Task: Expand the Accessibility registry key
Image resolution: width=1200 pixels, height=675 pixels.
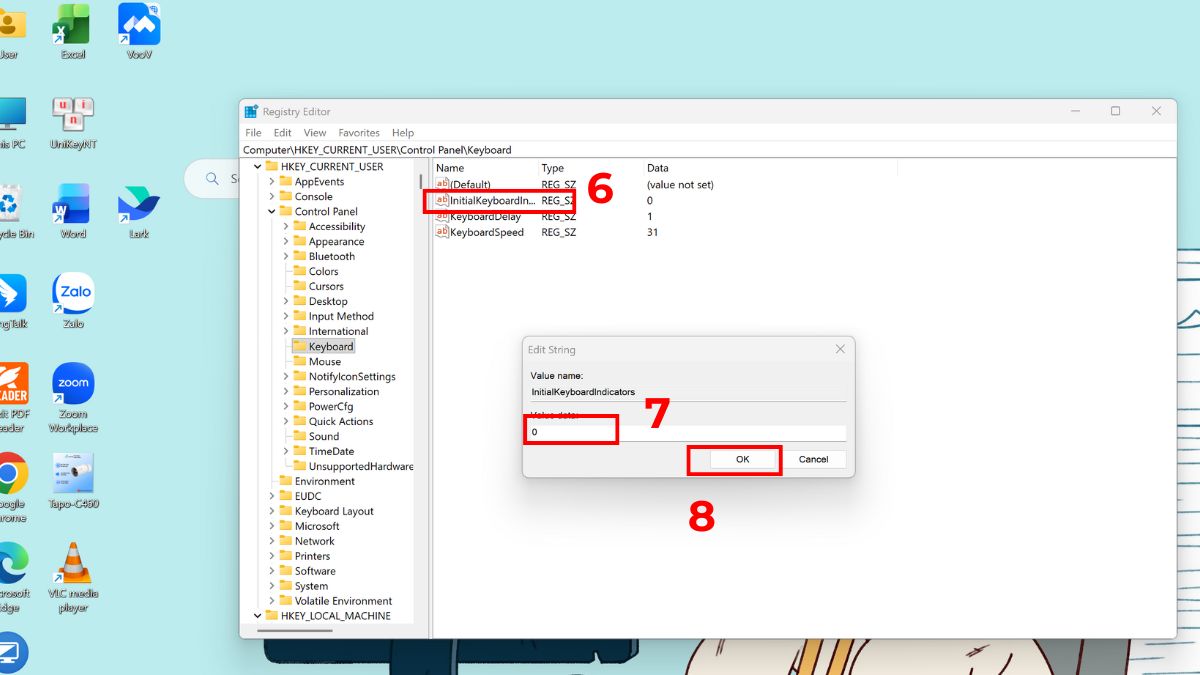Action: (x=286, y=227)
